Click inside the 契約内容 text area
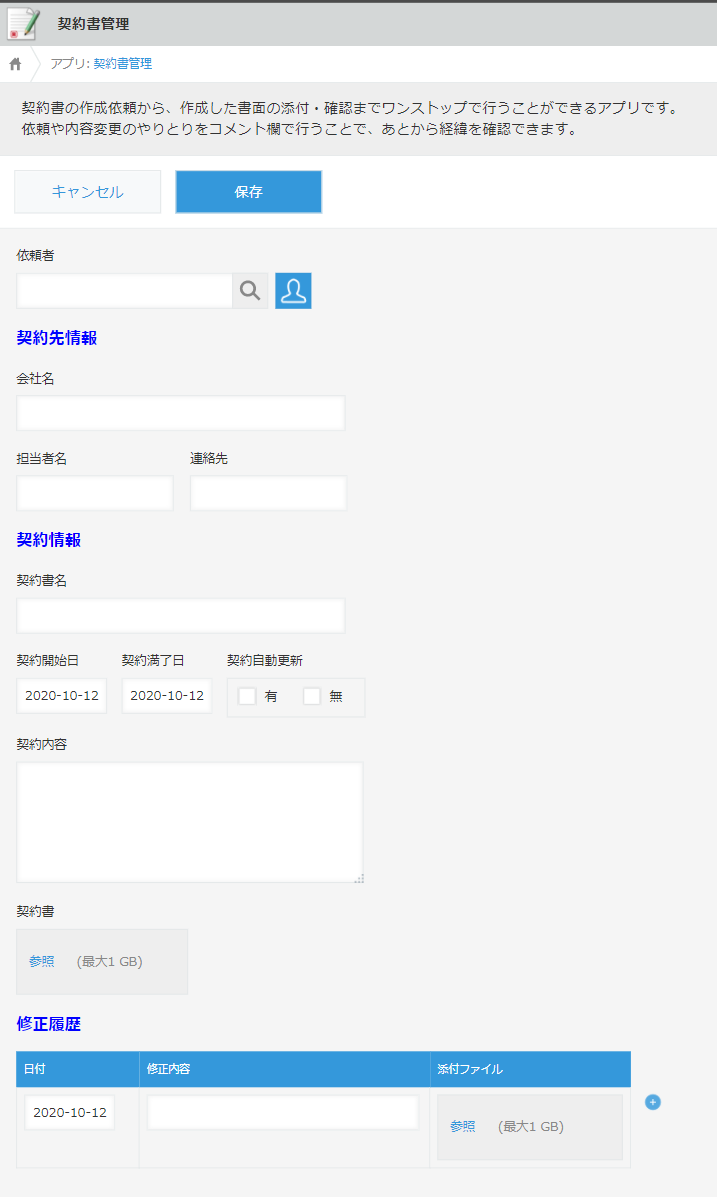The image size is (717, 1197). [x=190, y=822]
